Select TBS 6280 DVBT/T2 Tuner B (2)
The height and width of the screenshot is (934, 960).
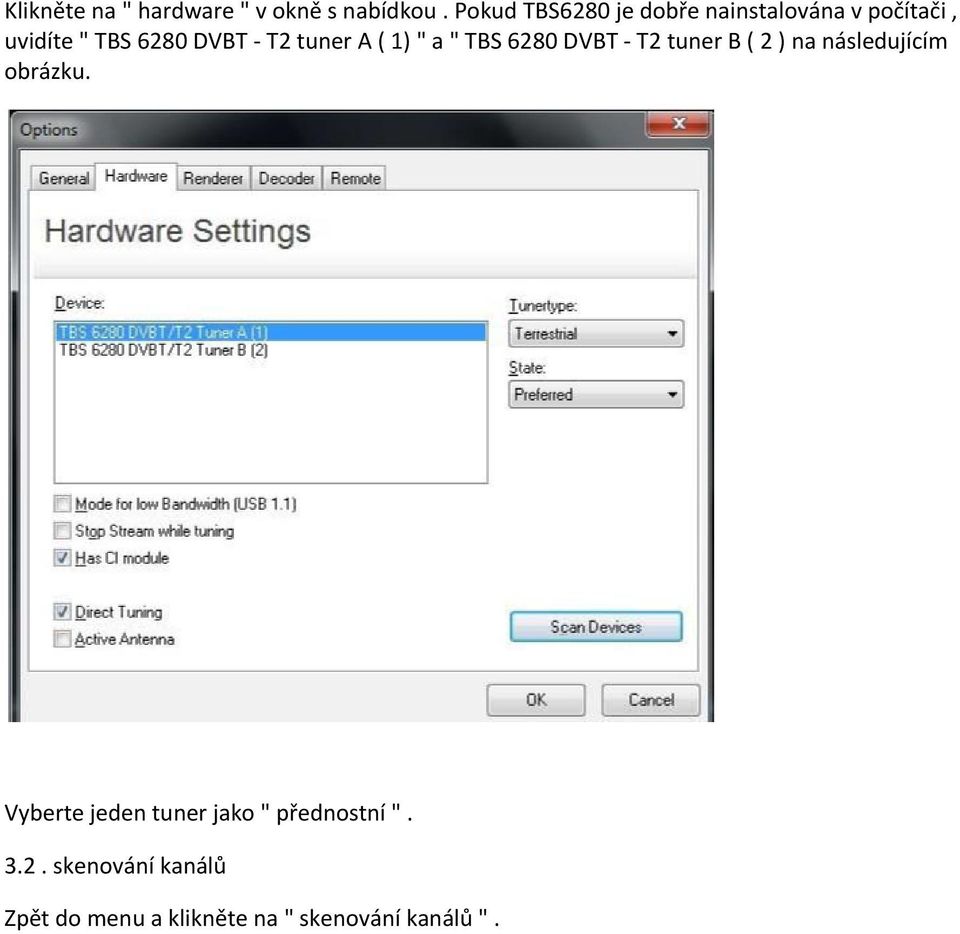[x=271, y=350]
